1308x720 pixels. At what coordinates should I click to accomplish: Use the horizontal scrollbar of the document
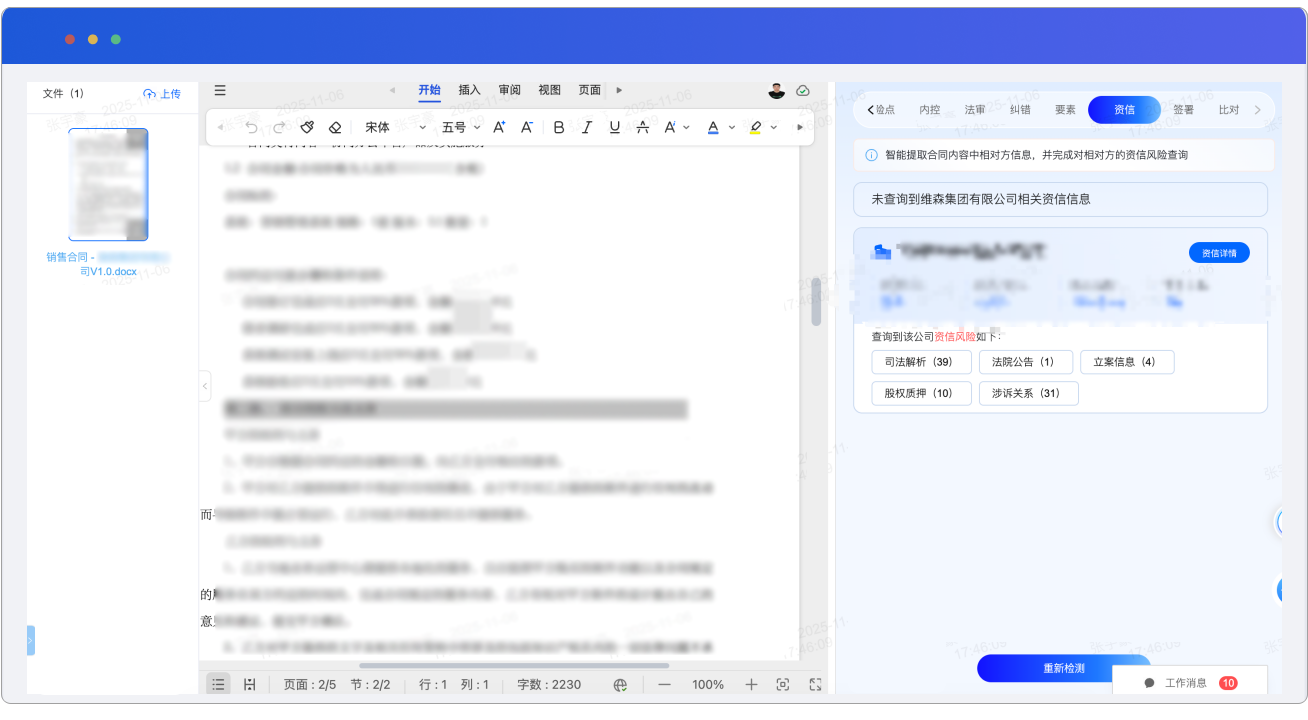coord(514,665)
